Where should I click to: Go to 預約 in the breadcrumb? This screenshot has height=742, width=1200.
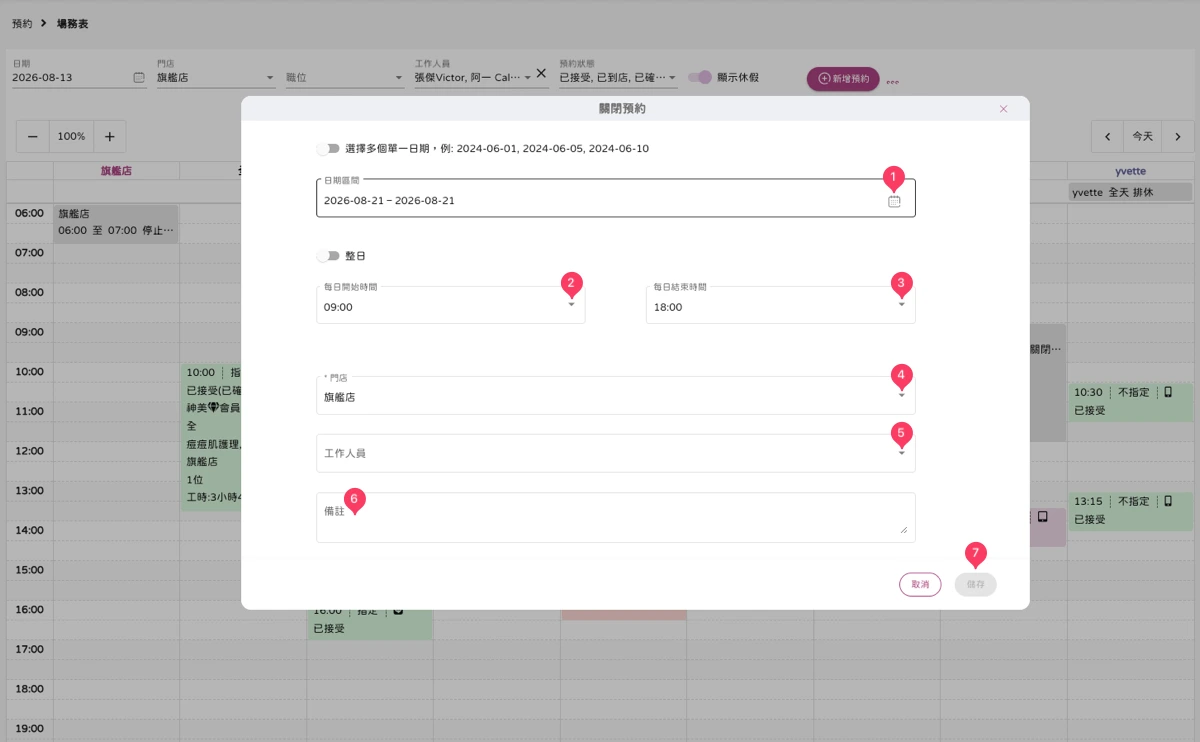pyautogui.click(x=22, y=23)
